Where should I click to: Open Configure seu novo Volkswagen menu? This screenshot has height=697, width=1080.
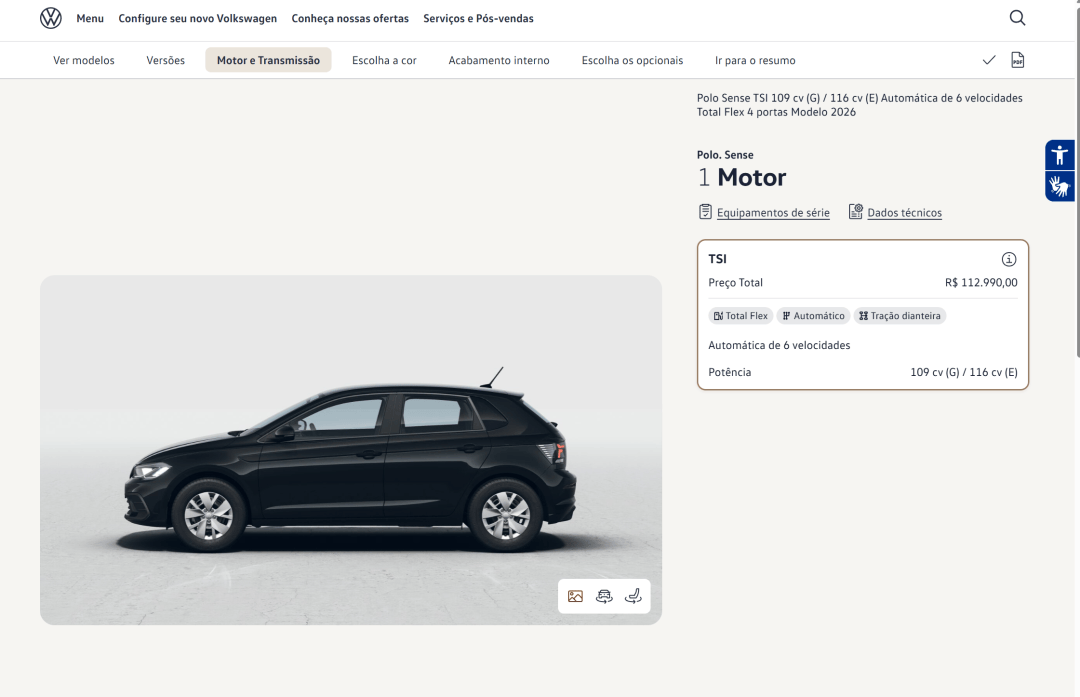(x=198, y=19)
